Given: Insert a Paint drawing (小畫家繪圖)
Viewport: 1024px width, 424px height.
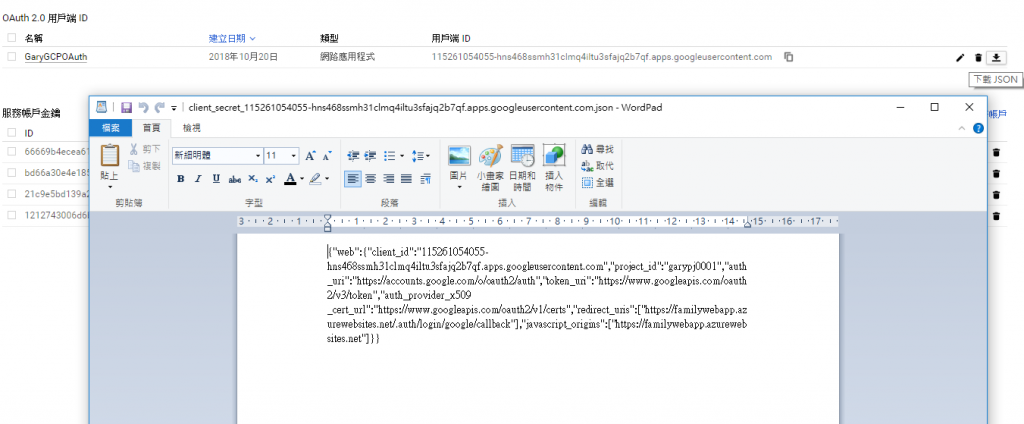Looking at the screenshot, I should (491, 167).
